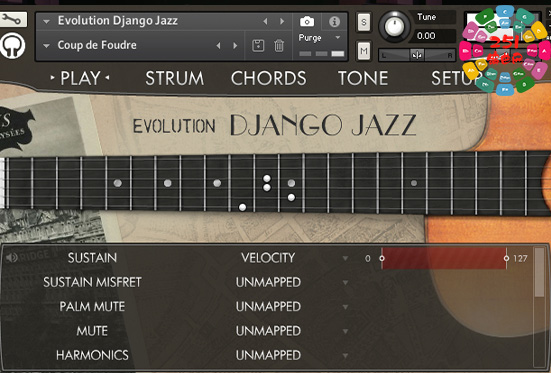The width and height of the screenshot is (551, 373).
Task: Mute the instrument with M button
Action: click(x=364, y=51)
